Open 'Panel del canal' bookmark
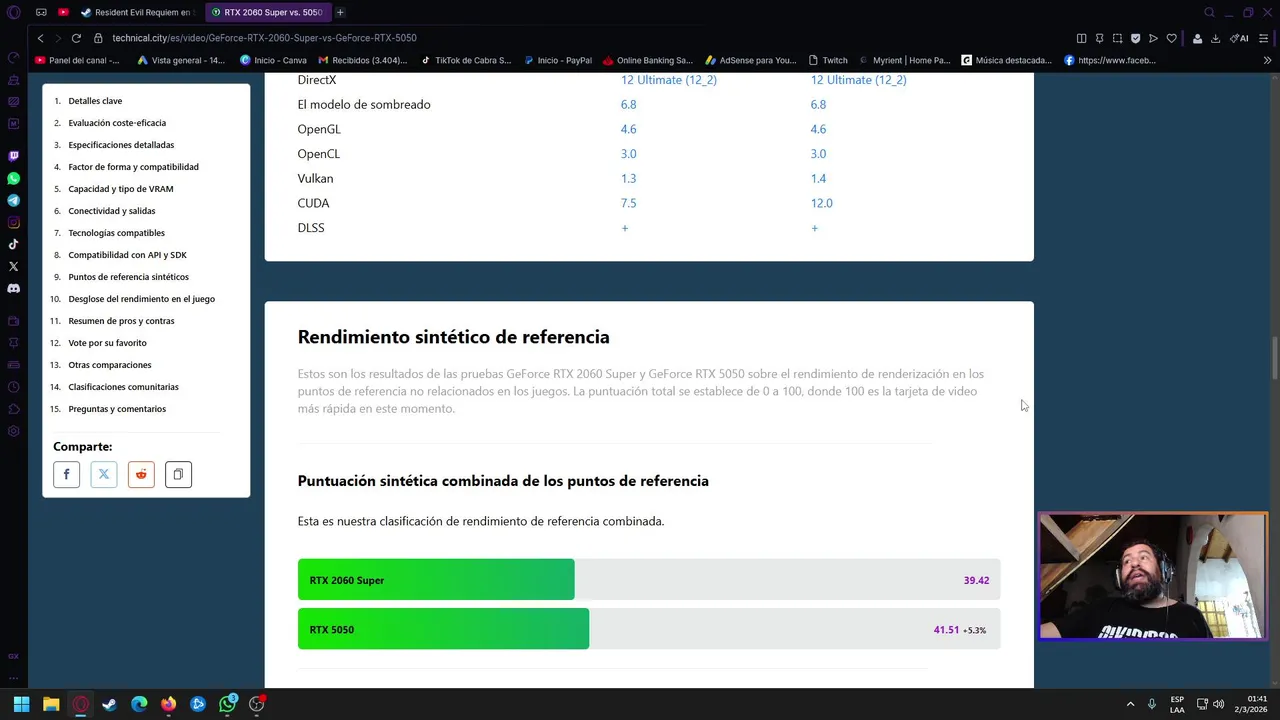The width and height of the screenshot is (1280, 720). pos(77,60)
